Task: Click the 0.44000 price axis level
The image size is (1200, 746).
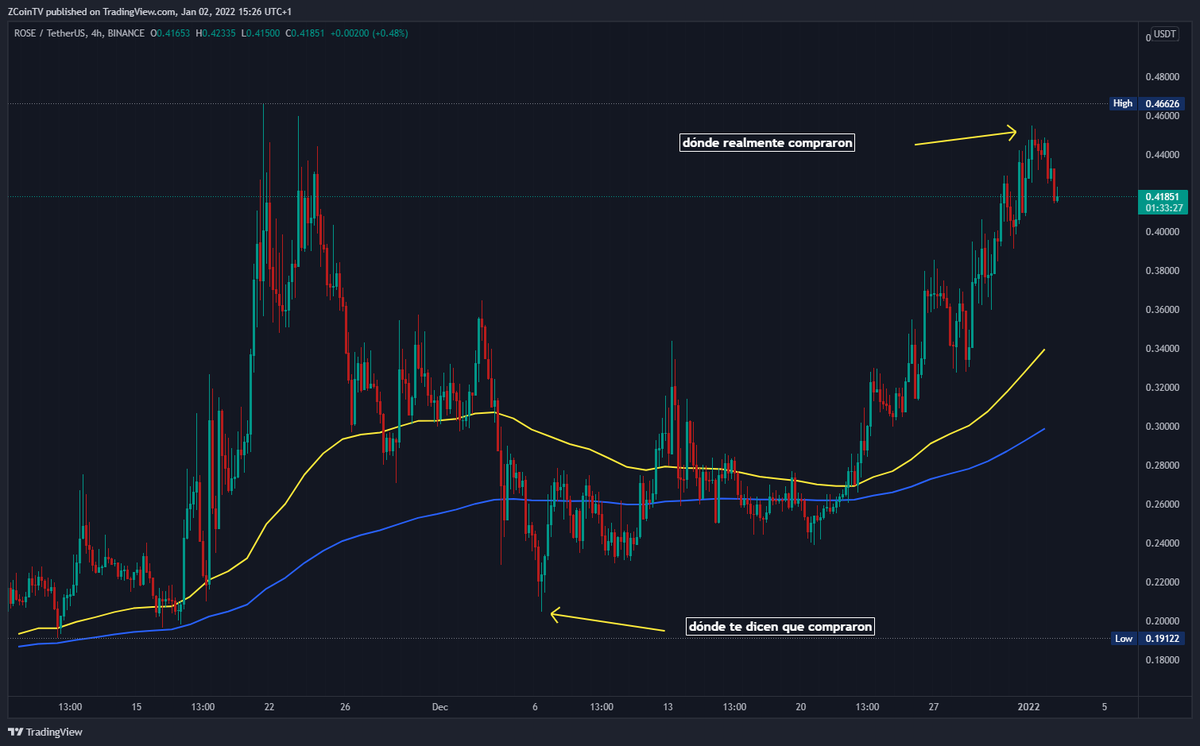Action: [1161, 155]
